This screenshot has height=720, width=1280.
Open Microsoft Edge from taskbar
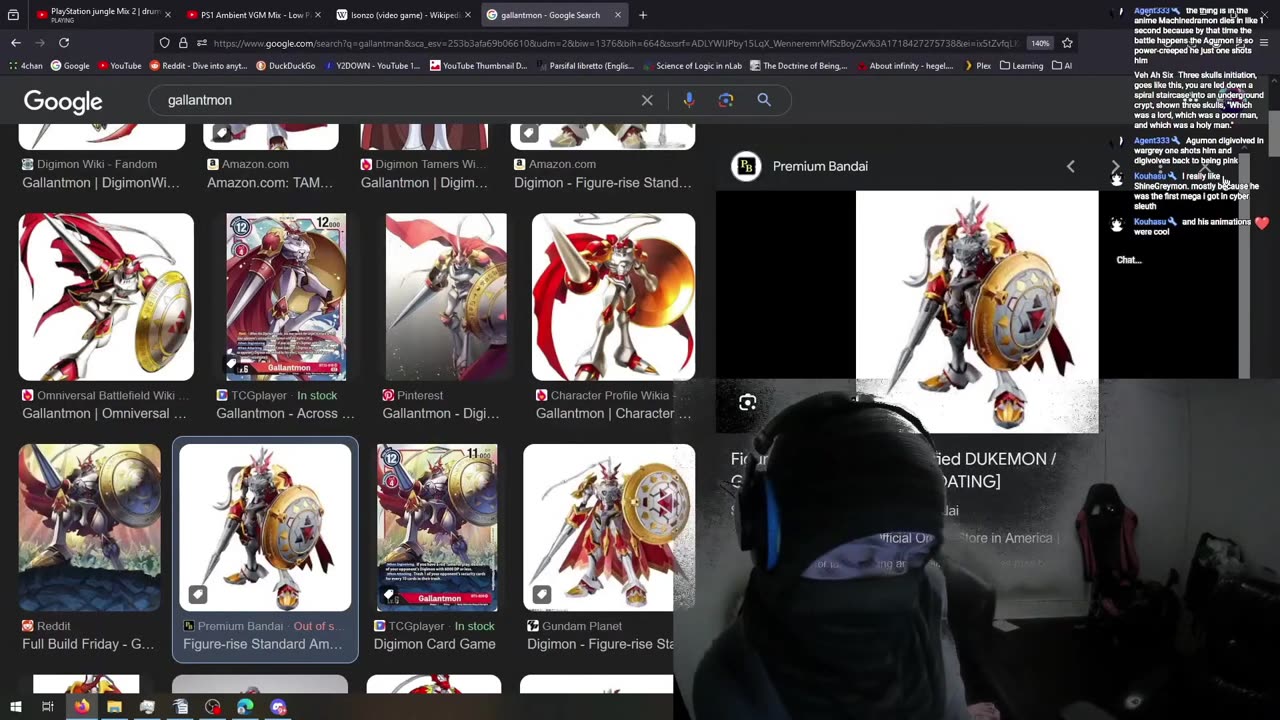click(x=245, y=707)
